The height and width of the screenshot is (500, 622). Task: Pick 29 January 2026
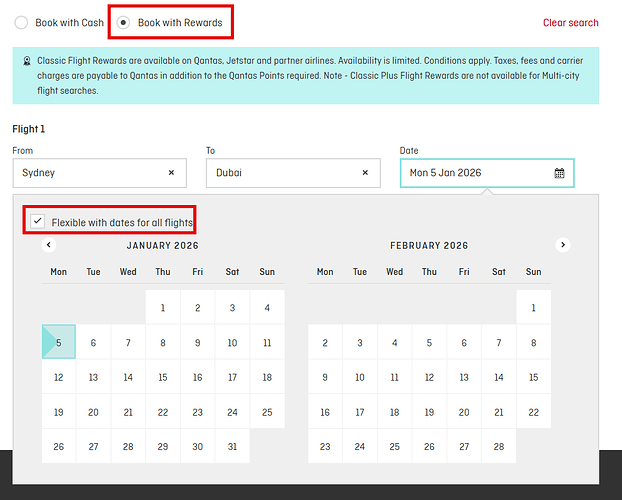point(163,446)
